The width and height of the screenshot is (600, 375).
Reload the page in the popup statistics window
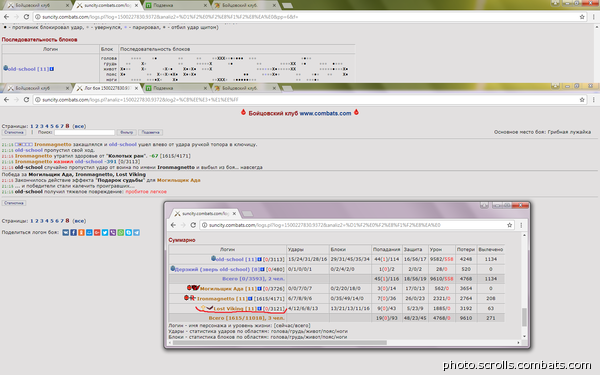coord(193,225)
